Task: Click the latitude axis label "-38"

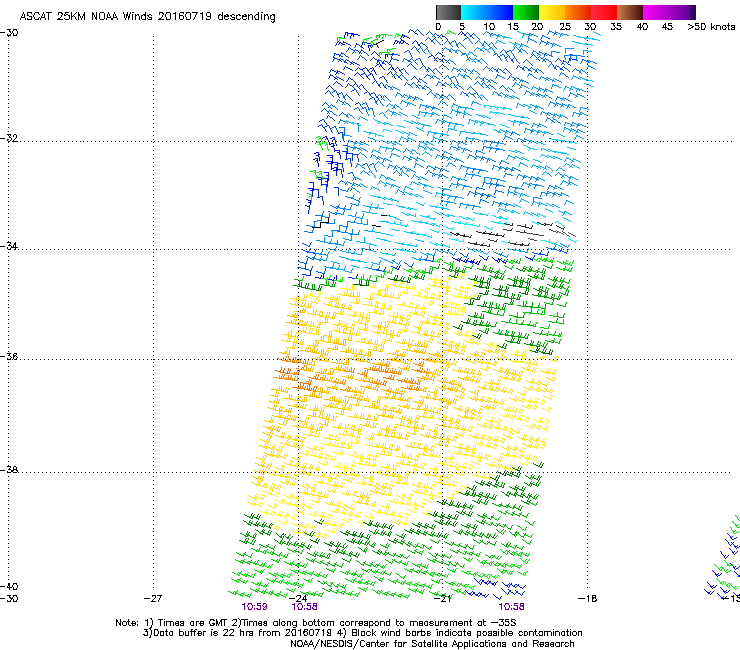Action: click(9, 470)
